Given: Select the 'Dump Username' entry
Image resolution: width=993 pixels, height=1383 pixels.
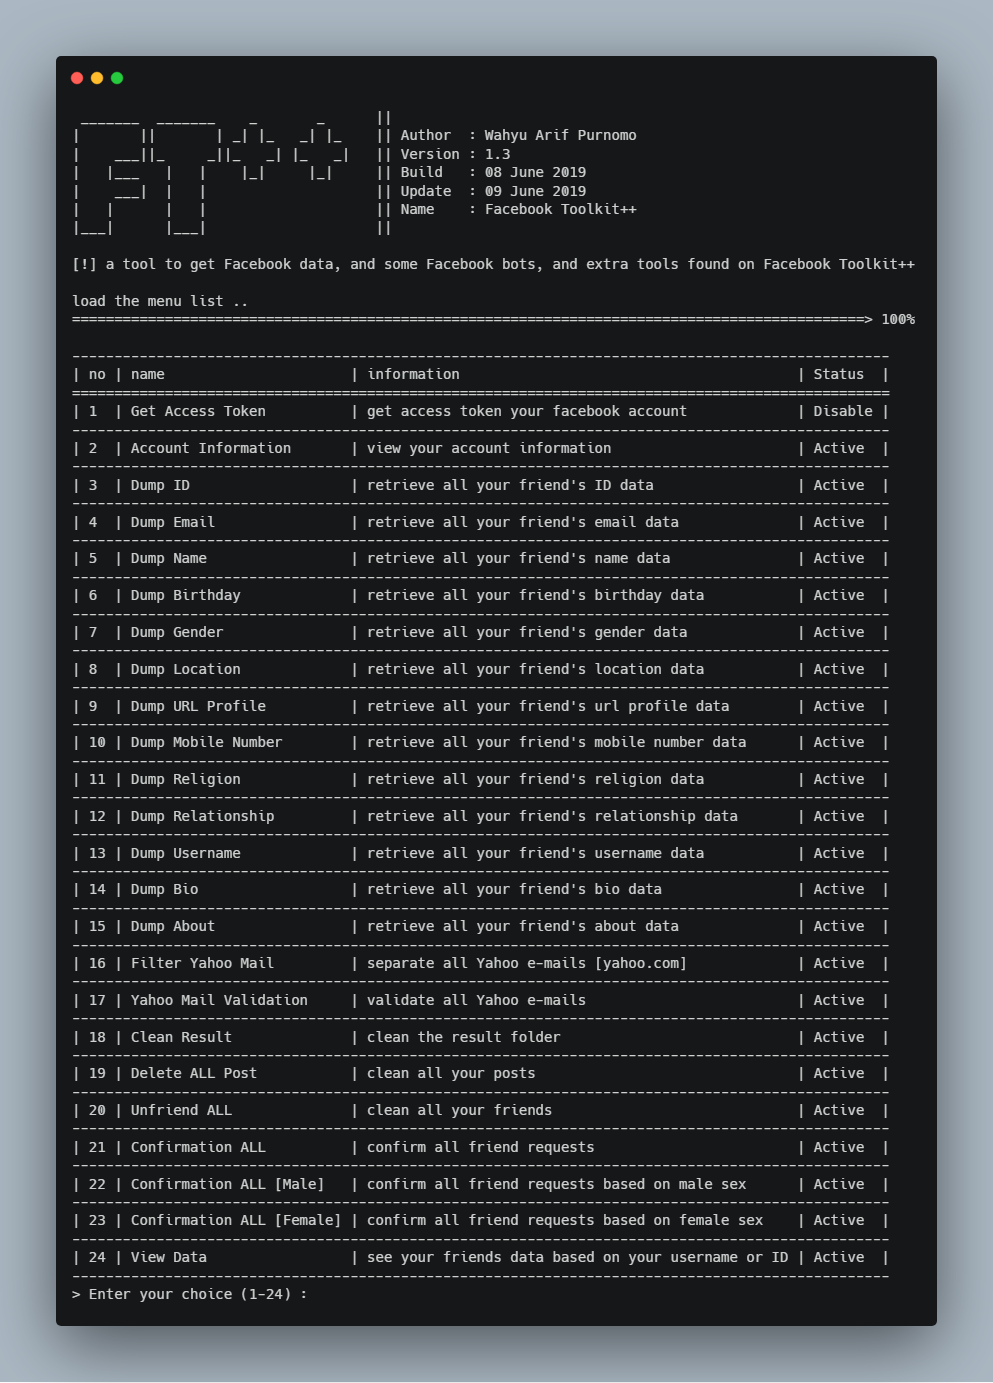Looking at the screenshot, I should coord(186,853).
